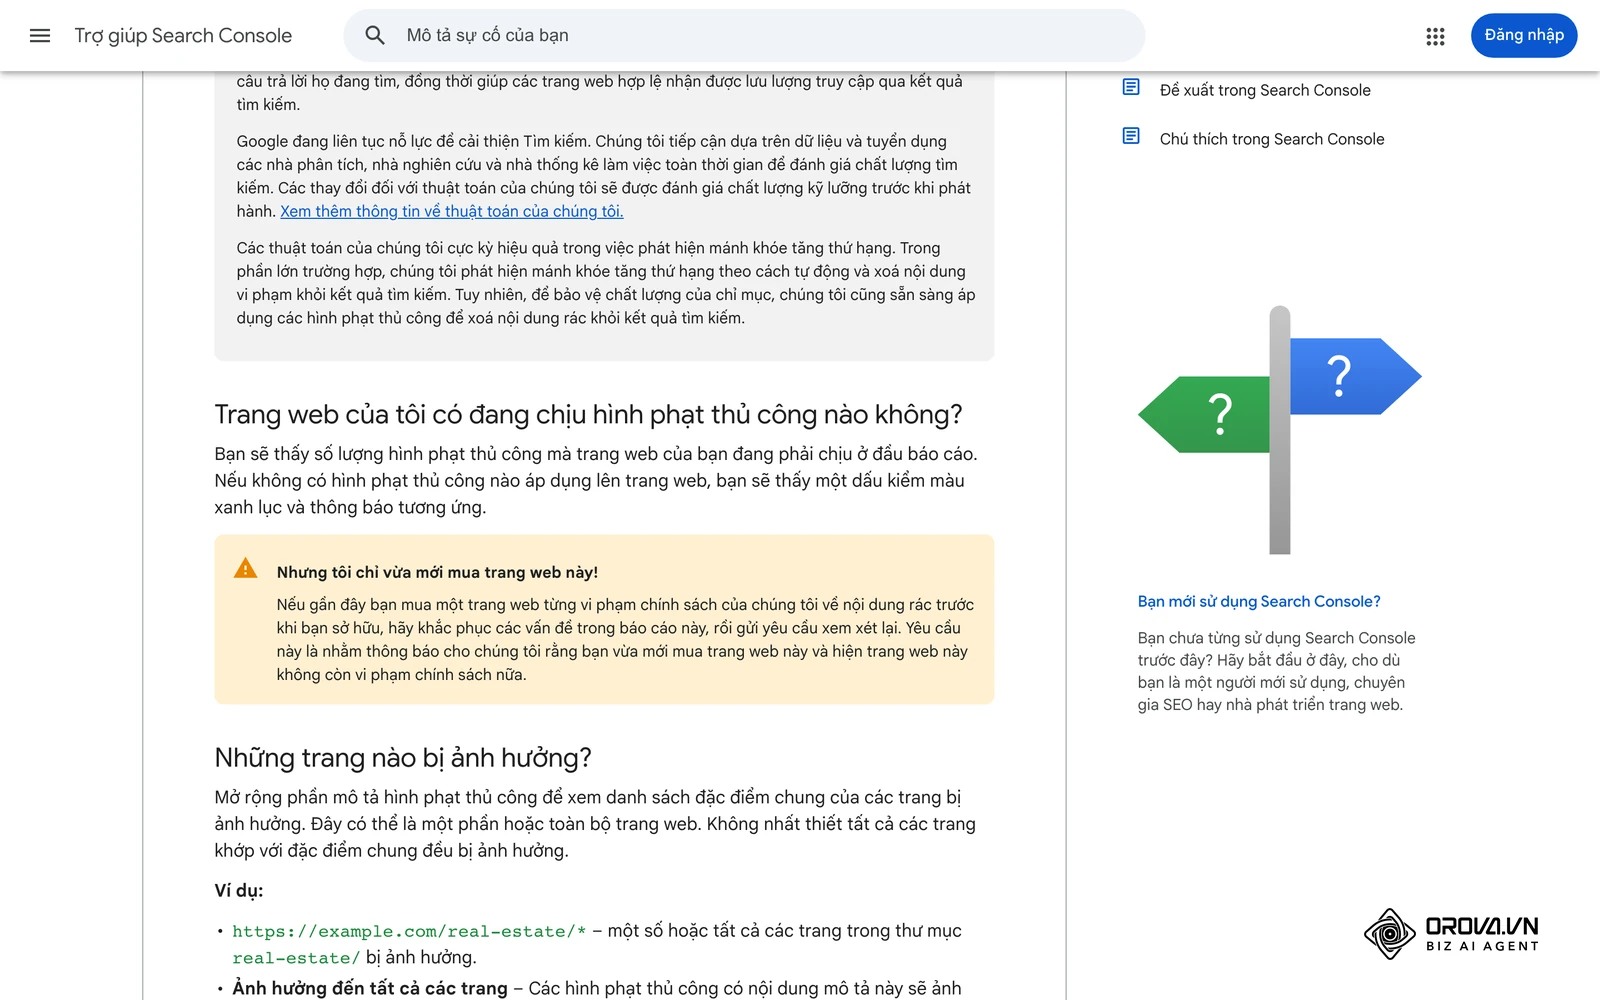
Task: Click the Đăng nhập button
Action: (1524, 36)
